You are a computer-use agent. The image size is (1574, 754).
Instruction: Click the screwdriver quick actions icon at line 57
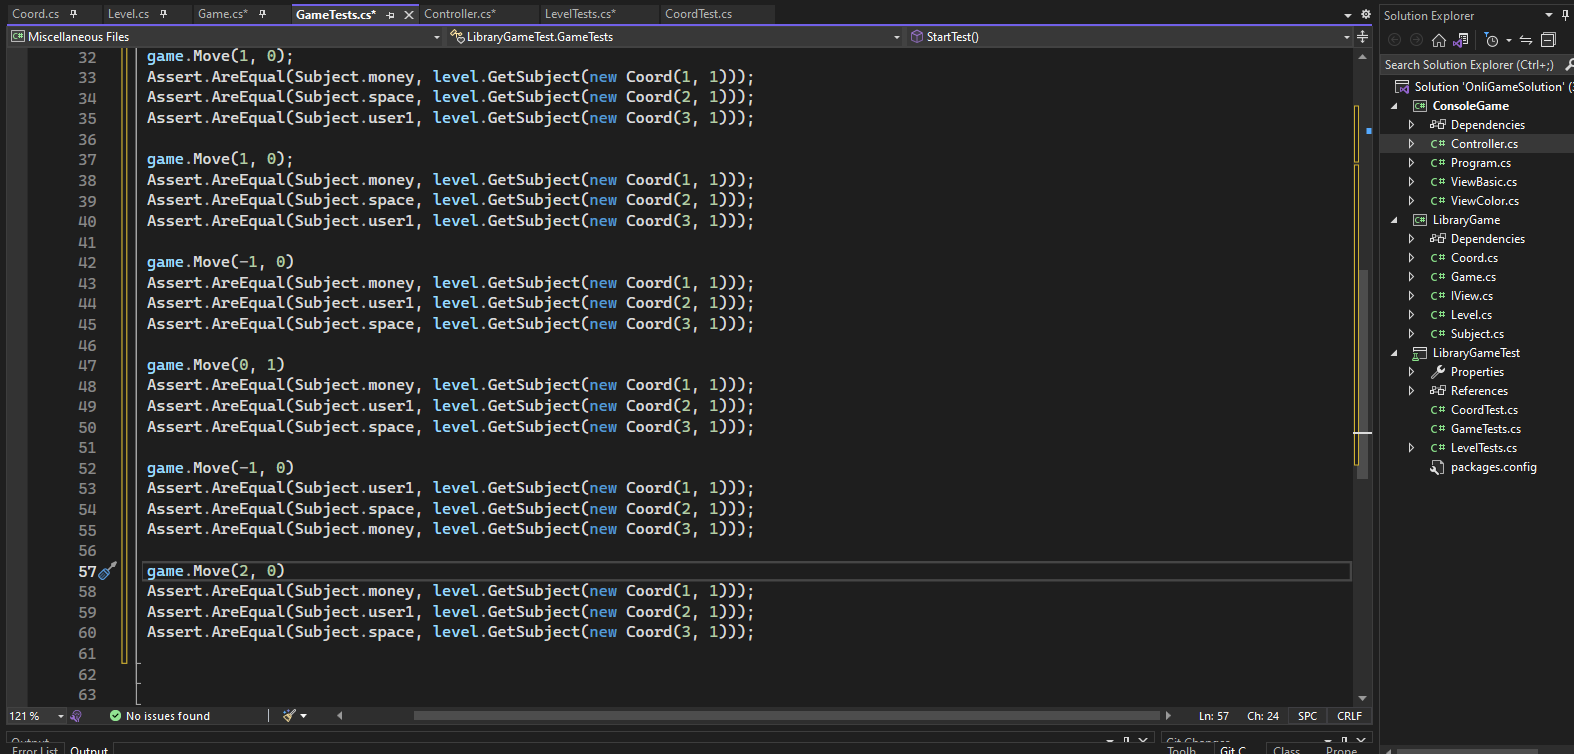108,571
